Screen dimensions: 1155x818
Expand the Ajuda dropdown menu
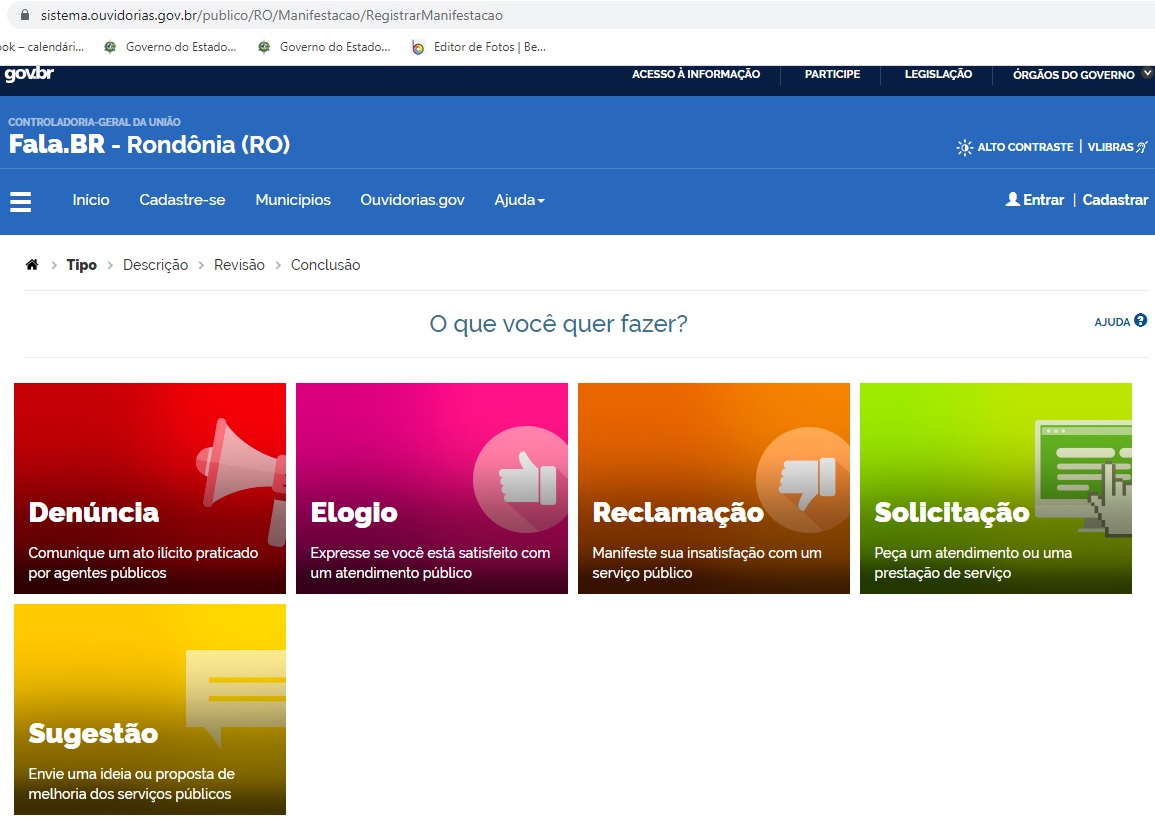coord(519,200)
